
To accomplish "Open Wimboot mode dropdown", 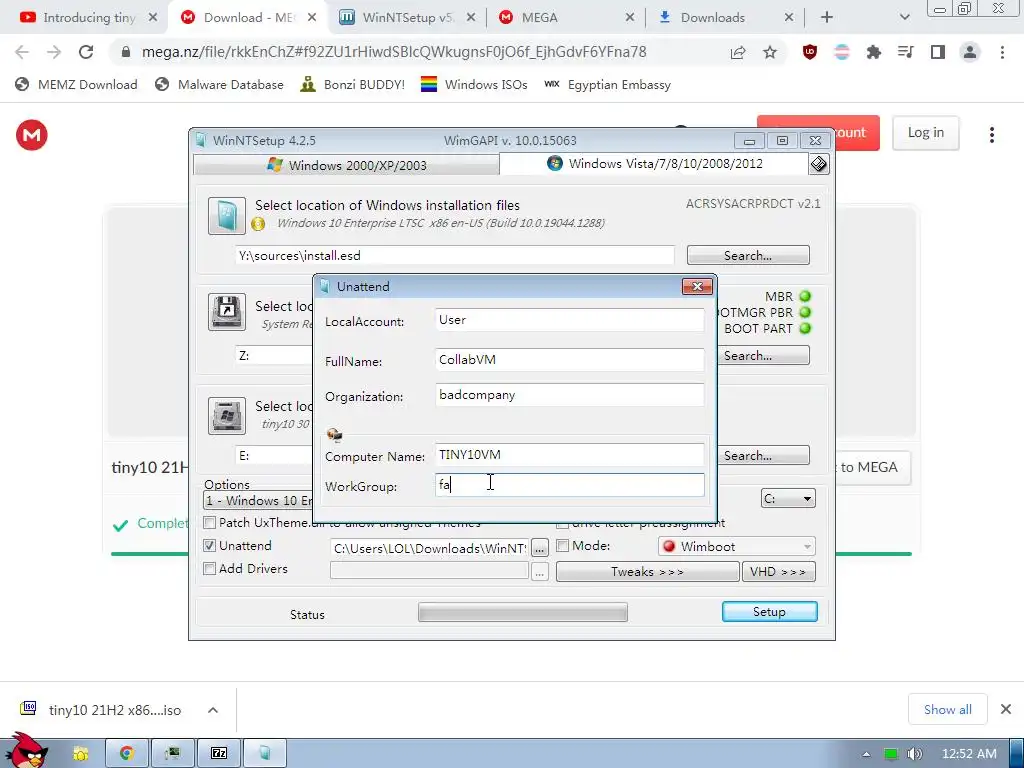I will (737, 546).
